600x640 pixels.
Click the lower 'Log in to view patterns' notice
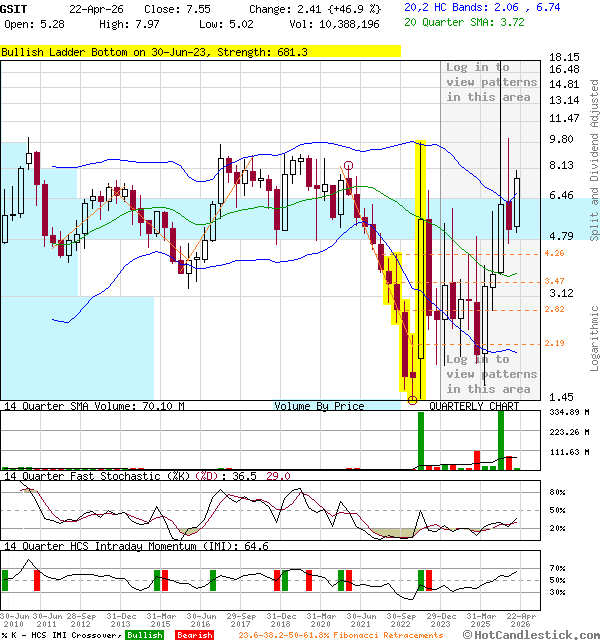[491, 374]
